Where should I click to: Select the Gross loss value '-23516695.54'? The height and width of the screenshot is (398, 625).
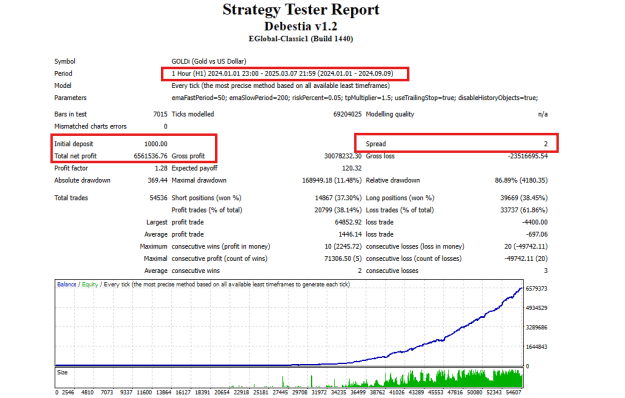click(x=528, y=156)
